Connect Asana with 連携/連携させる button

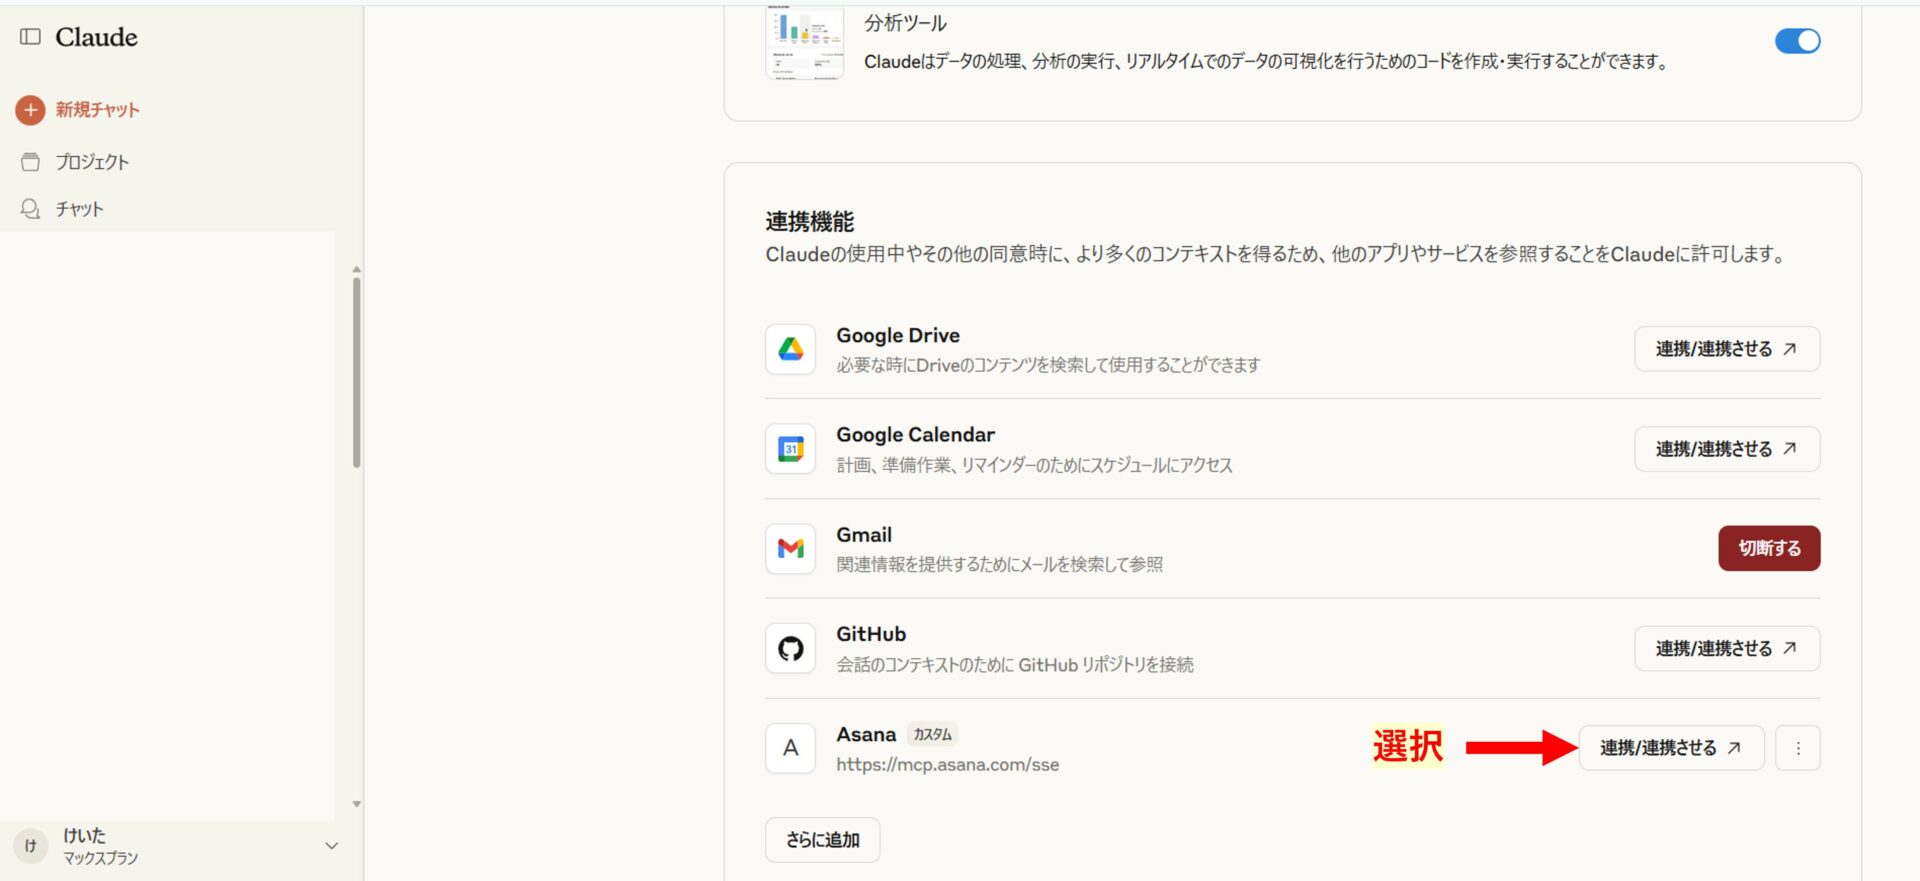[x=1671, y=748]
